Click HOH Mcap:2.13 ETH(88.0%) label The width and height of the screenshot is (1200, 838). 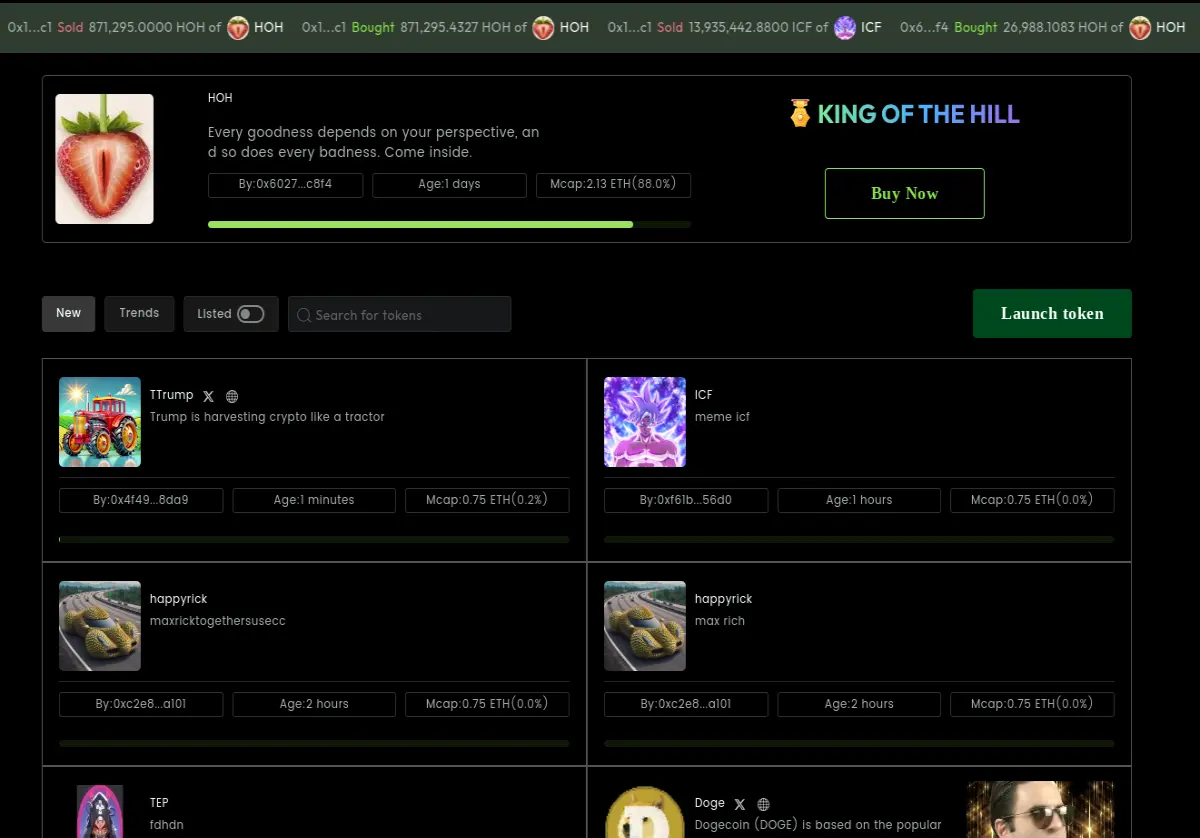click(613, 185)
